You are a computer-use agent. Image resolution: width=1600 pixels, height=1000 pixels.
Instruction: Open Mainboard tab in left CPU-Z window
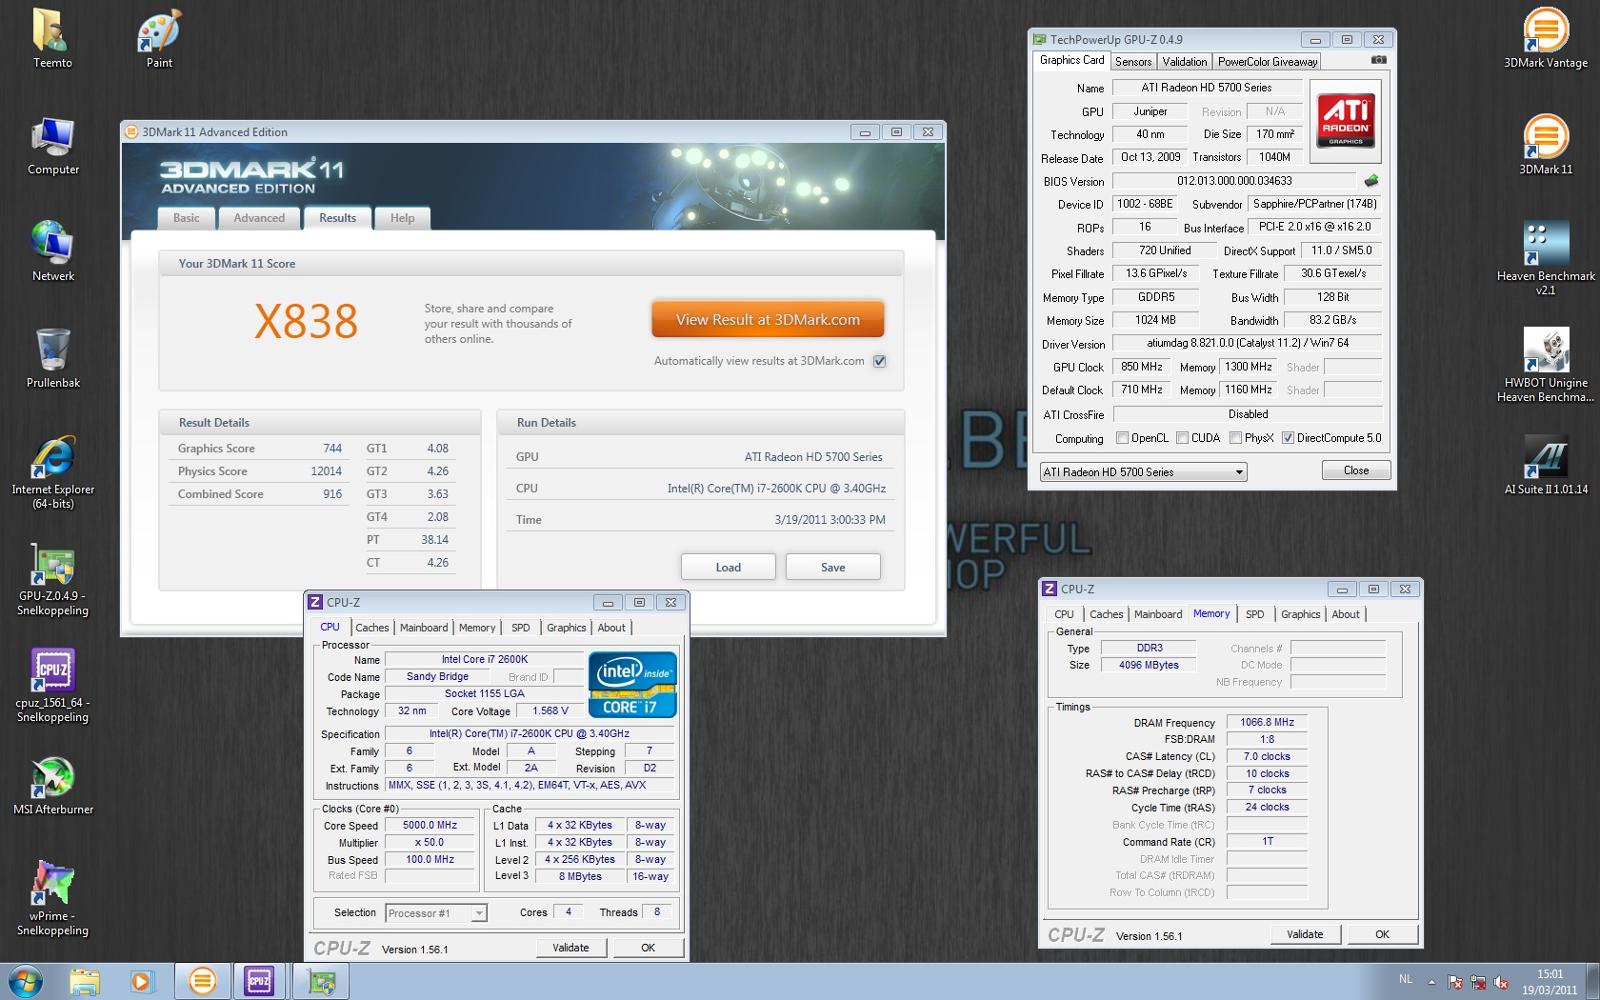[424, 628]
